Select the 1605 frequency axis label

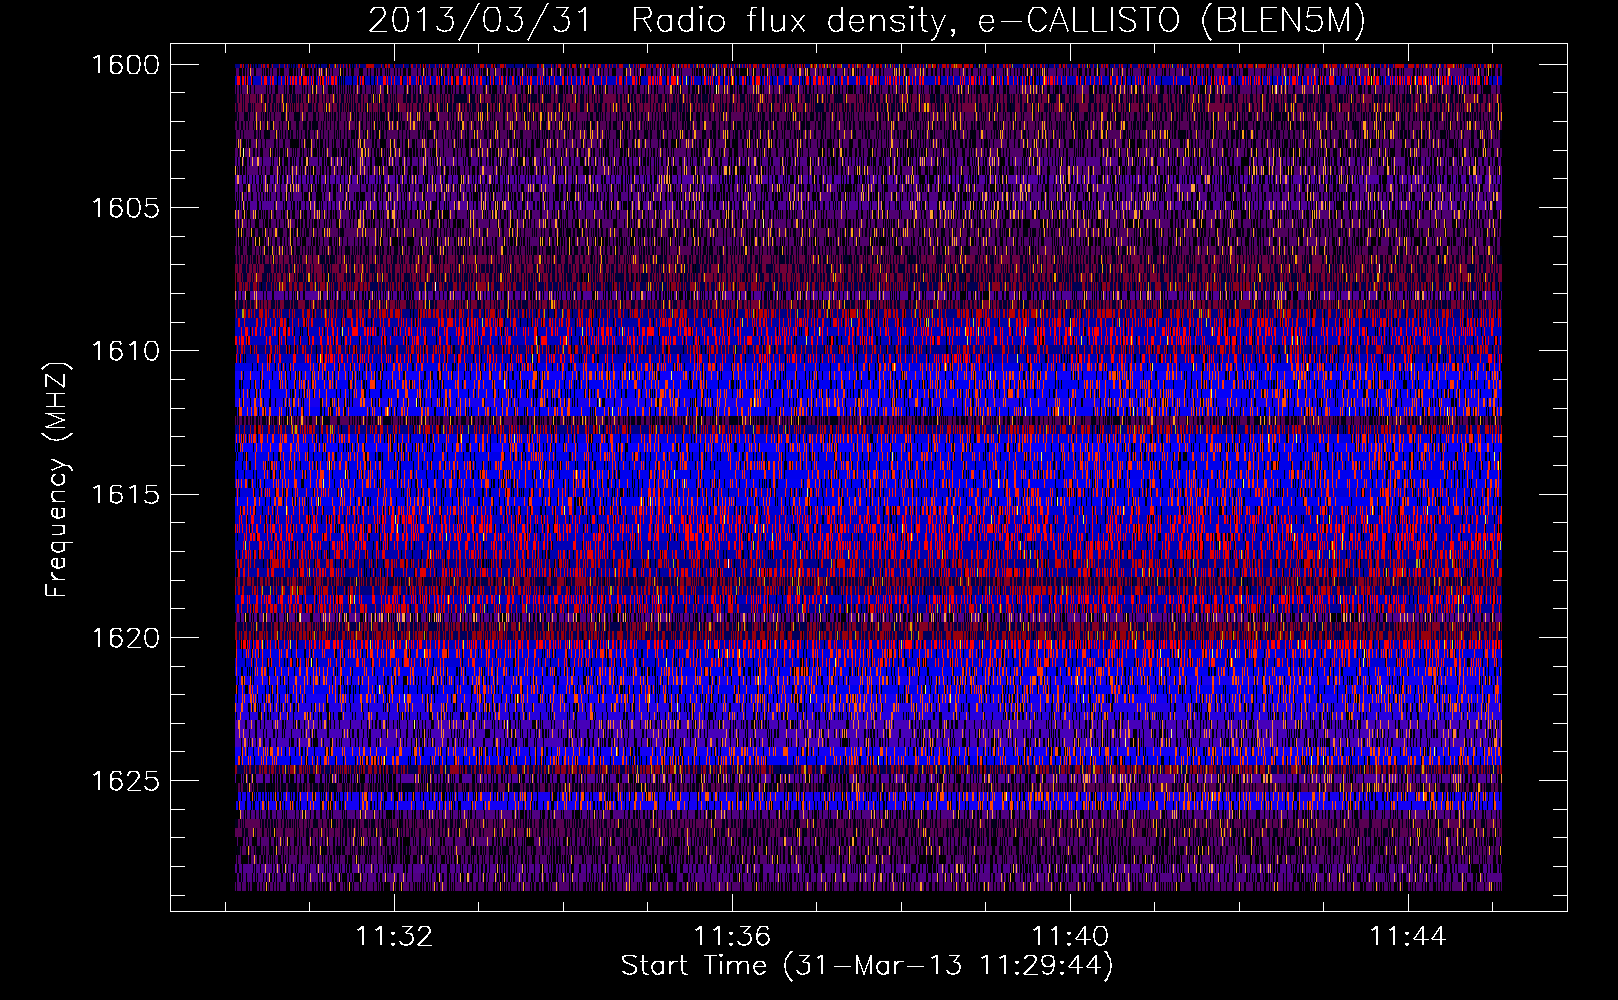click(125, 208)
